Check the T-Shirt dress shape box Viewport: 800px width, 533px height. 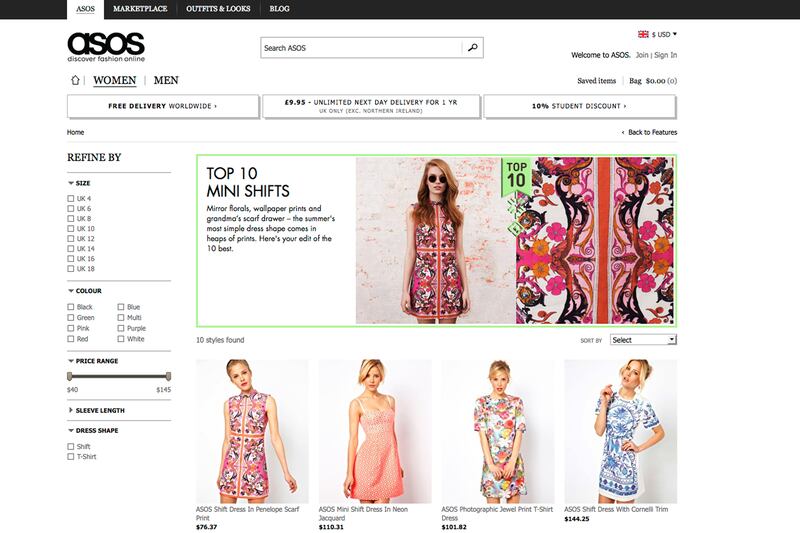click(70, 457)
